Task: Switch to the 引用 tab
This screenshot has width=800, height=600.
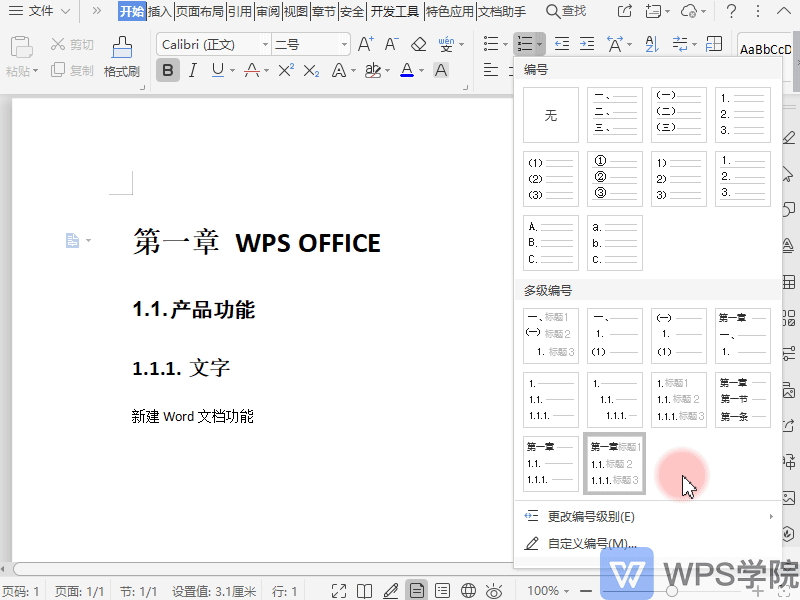Action: (x=240, y=11)
